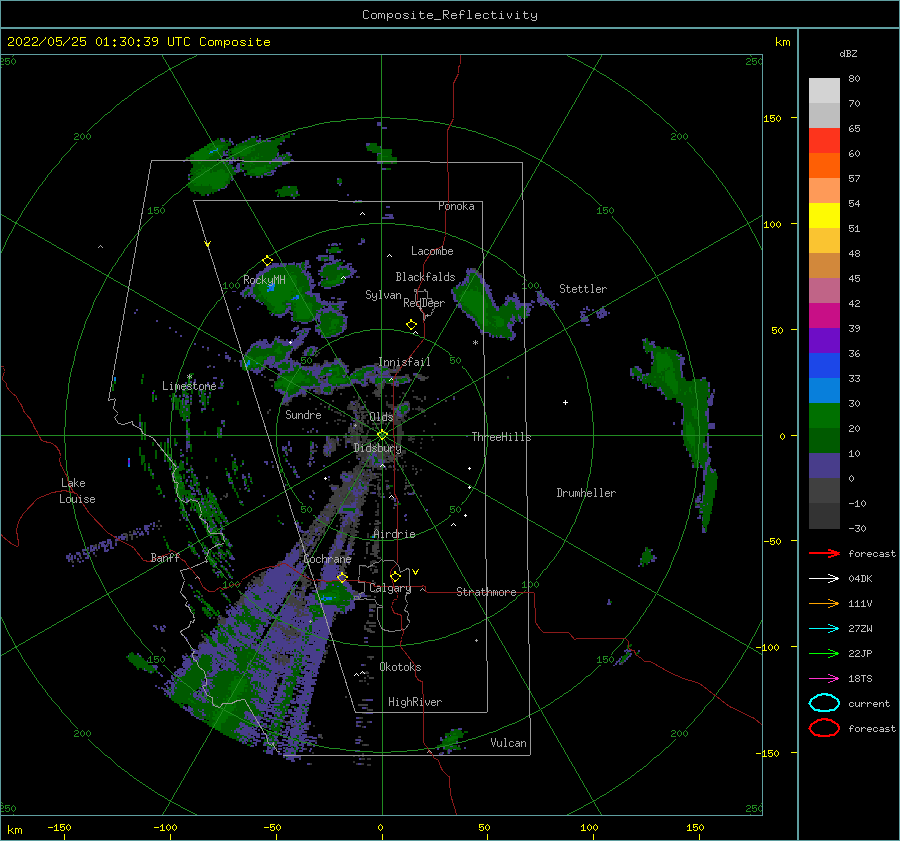Click the indigo swatch below 10 dBZ
The image size is (900, 841).
coord(824,465)
